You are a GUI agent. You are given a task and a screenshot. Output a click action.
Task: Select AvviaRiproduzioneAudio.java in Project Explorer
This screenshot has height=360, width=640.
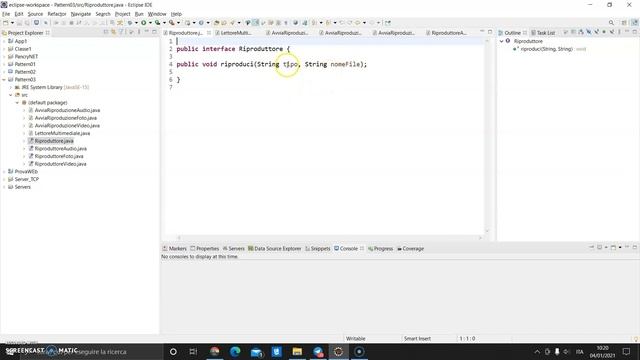tap(67, 110)
